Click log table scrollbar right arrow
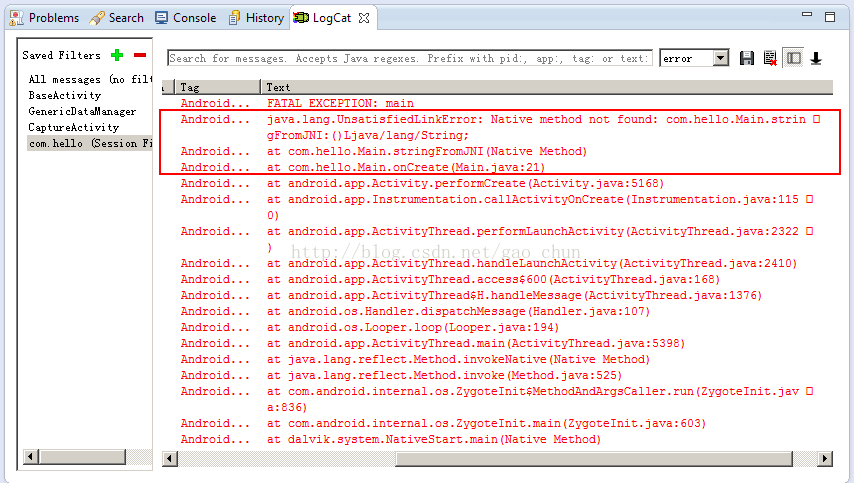854x483 pixels. (x=825, y=459)
